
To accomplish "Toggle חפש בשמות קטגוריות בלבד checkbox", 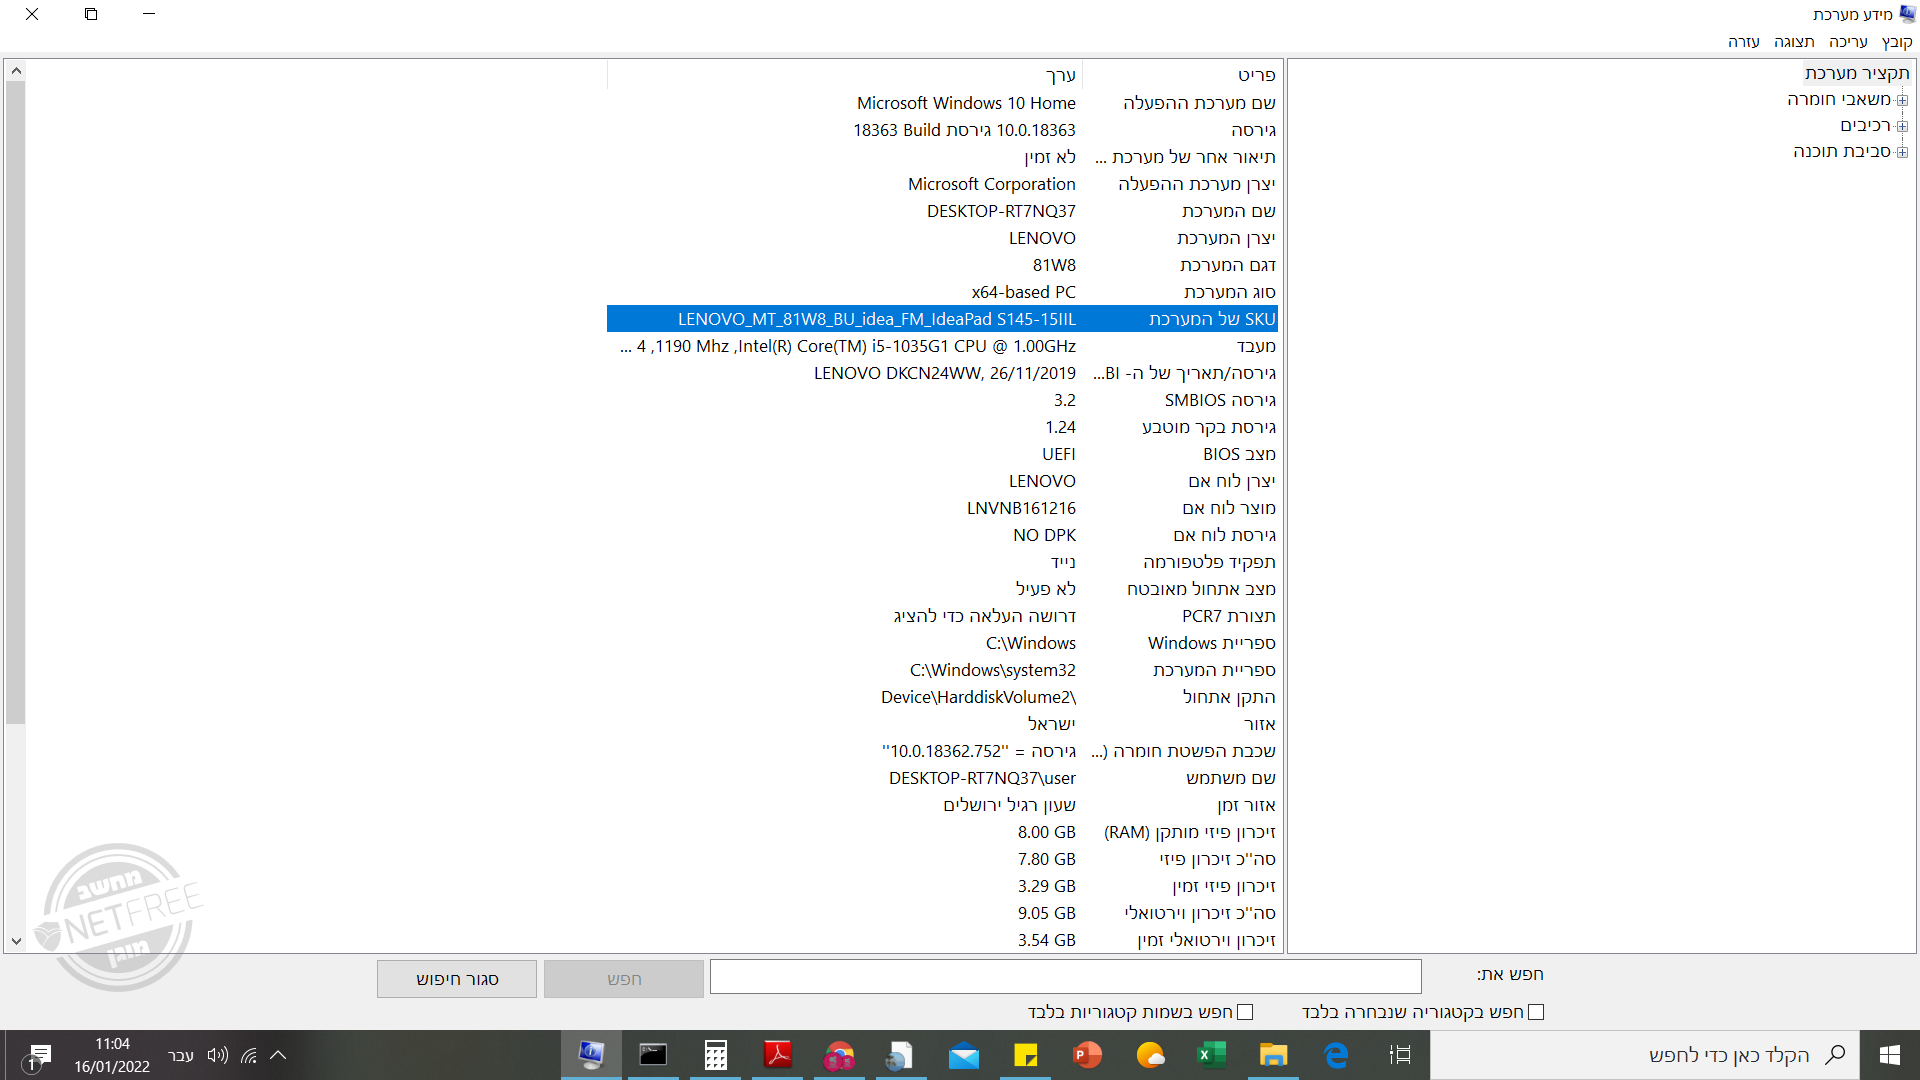I will point(1245,1012).
